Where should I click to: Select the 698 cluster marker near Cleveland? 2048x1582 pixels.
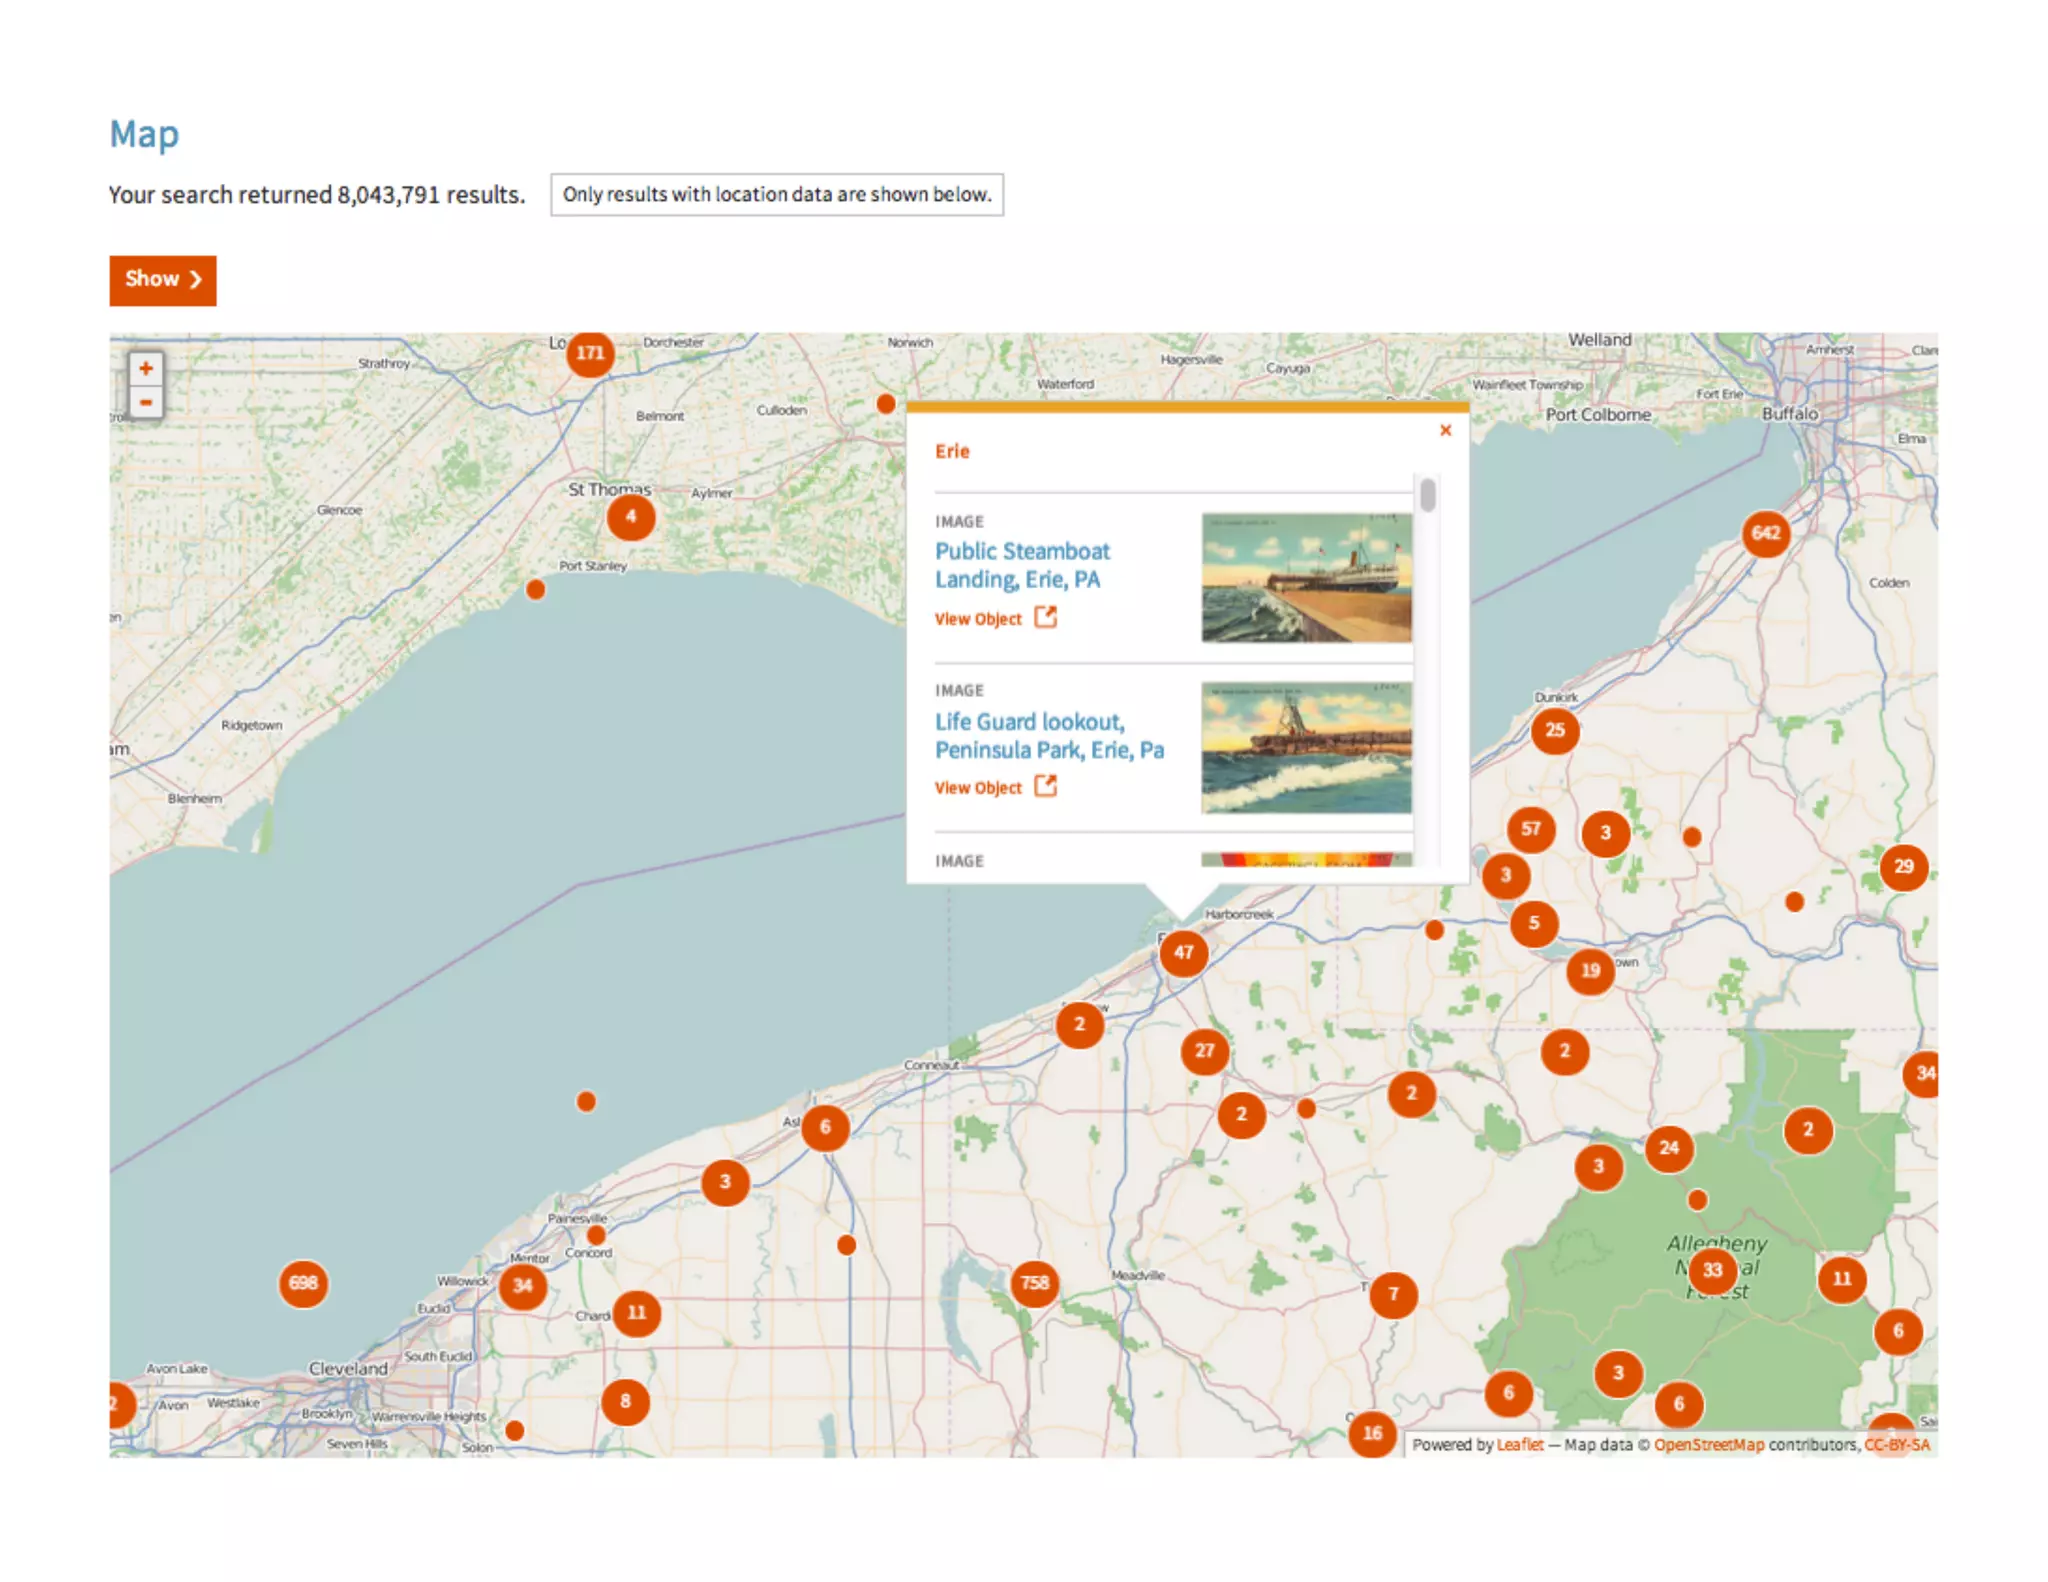pyautogui.click(x=303, y=1283)
